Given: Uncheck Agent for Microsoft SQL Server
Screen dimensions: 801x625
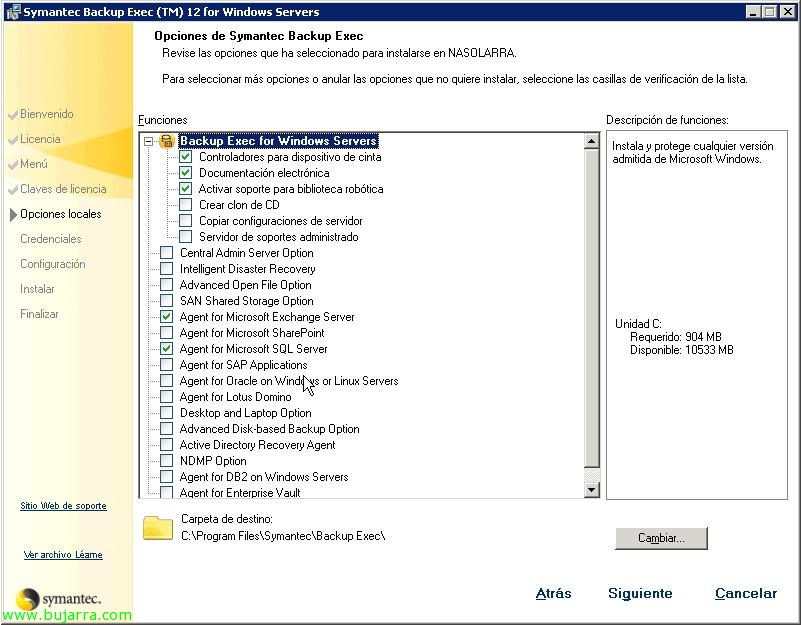Looking at the screenshot, I should click(167, 349).
